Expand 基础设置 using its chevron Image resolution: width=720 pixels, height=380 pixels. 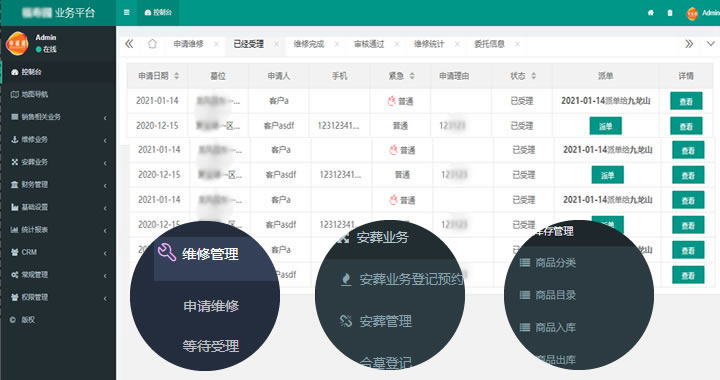105,208
